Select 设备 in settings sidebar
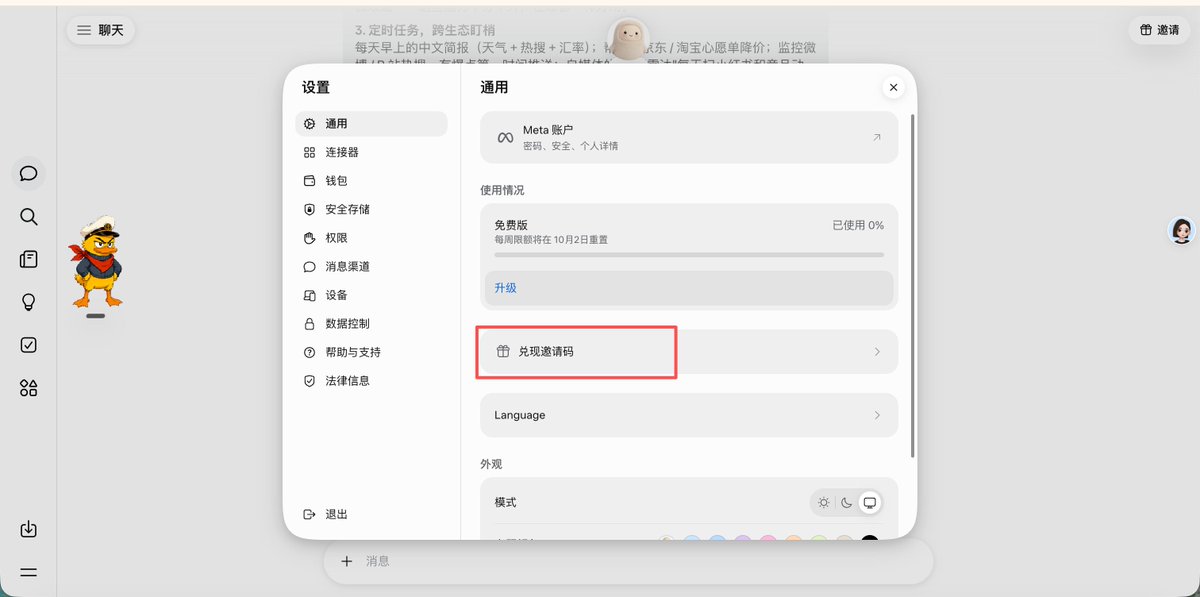 pyautogui.click(x=371, y=295)
